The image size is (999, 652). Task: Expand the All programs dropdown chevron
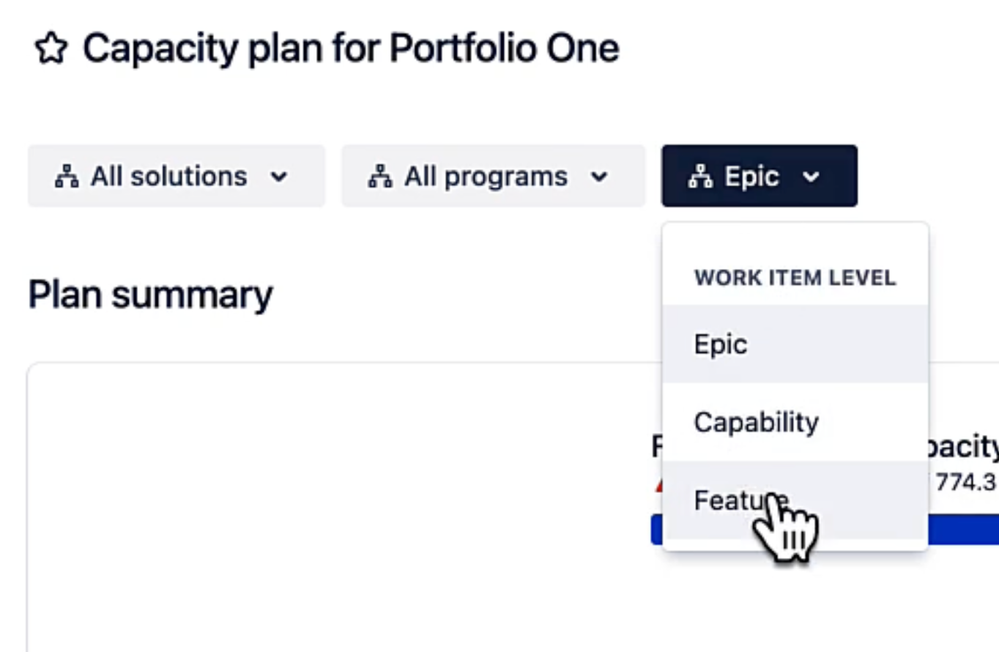599,177
